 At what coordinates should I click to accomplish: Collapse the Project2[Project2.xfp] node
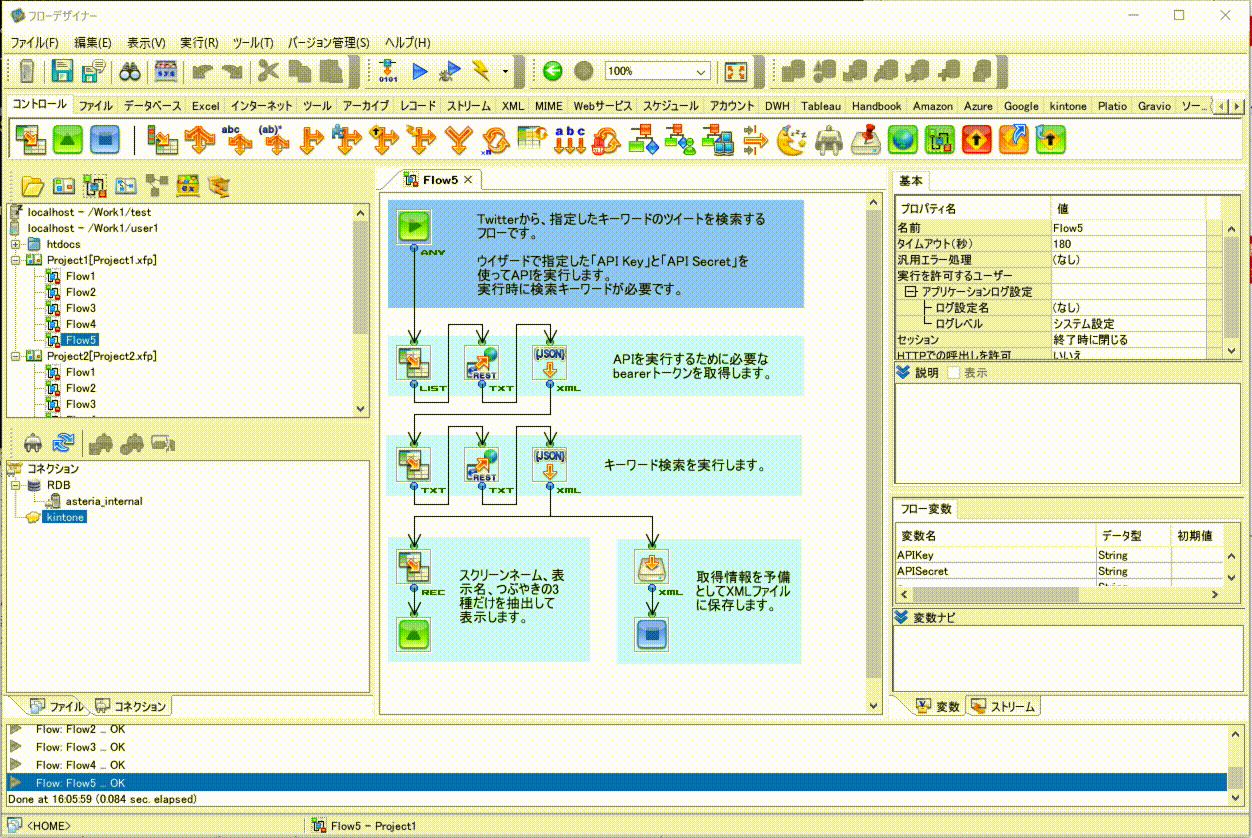[x=16, y=356]
